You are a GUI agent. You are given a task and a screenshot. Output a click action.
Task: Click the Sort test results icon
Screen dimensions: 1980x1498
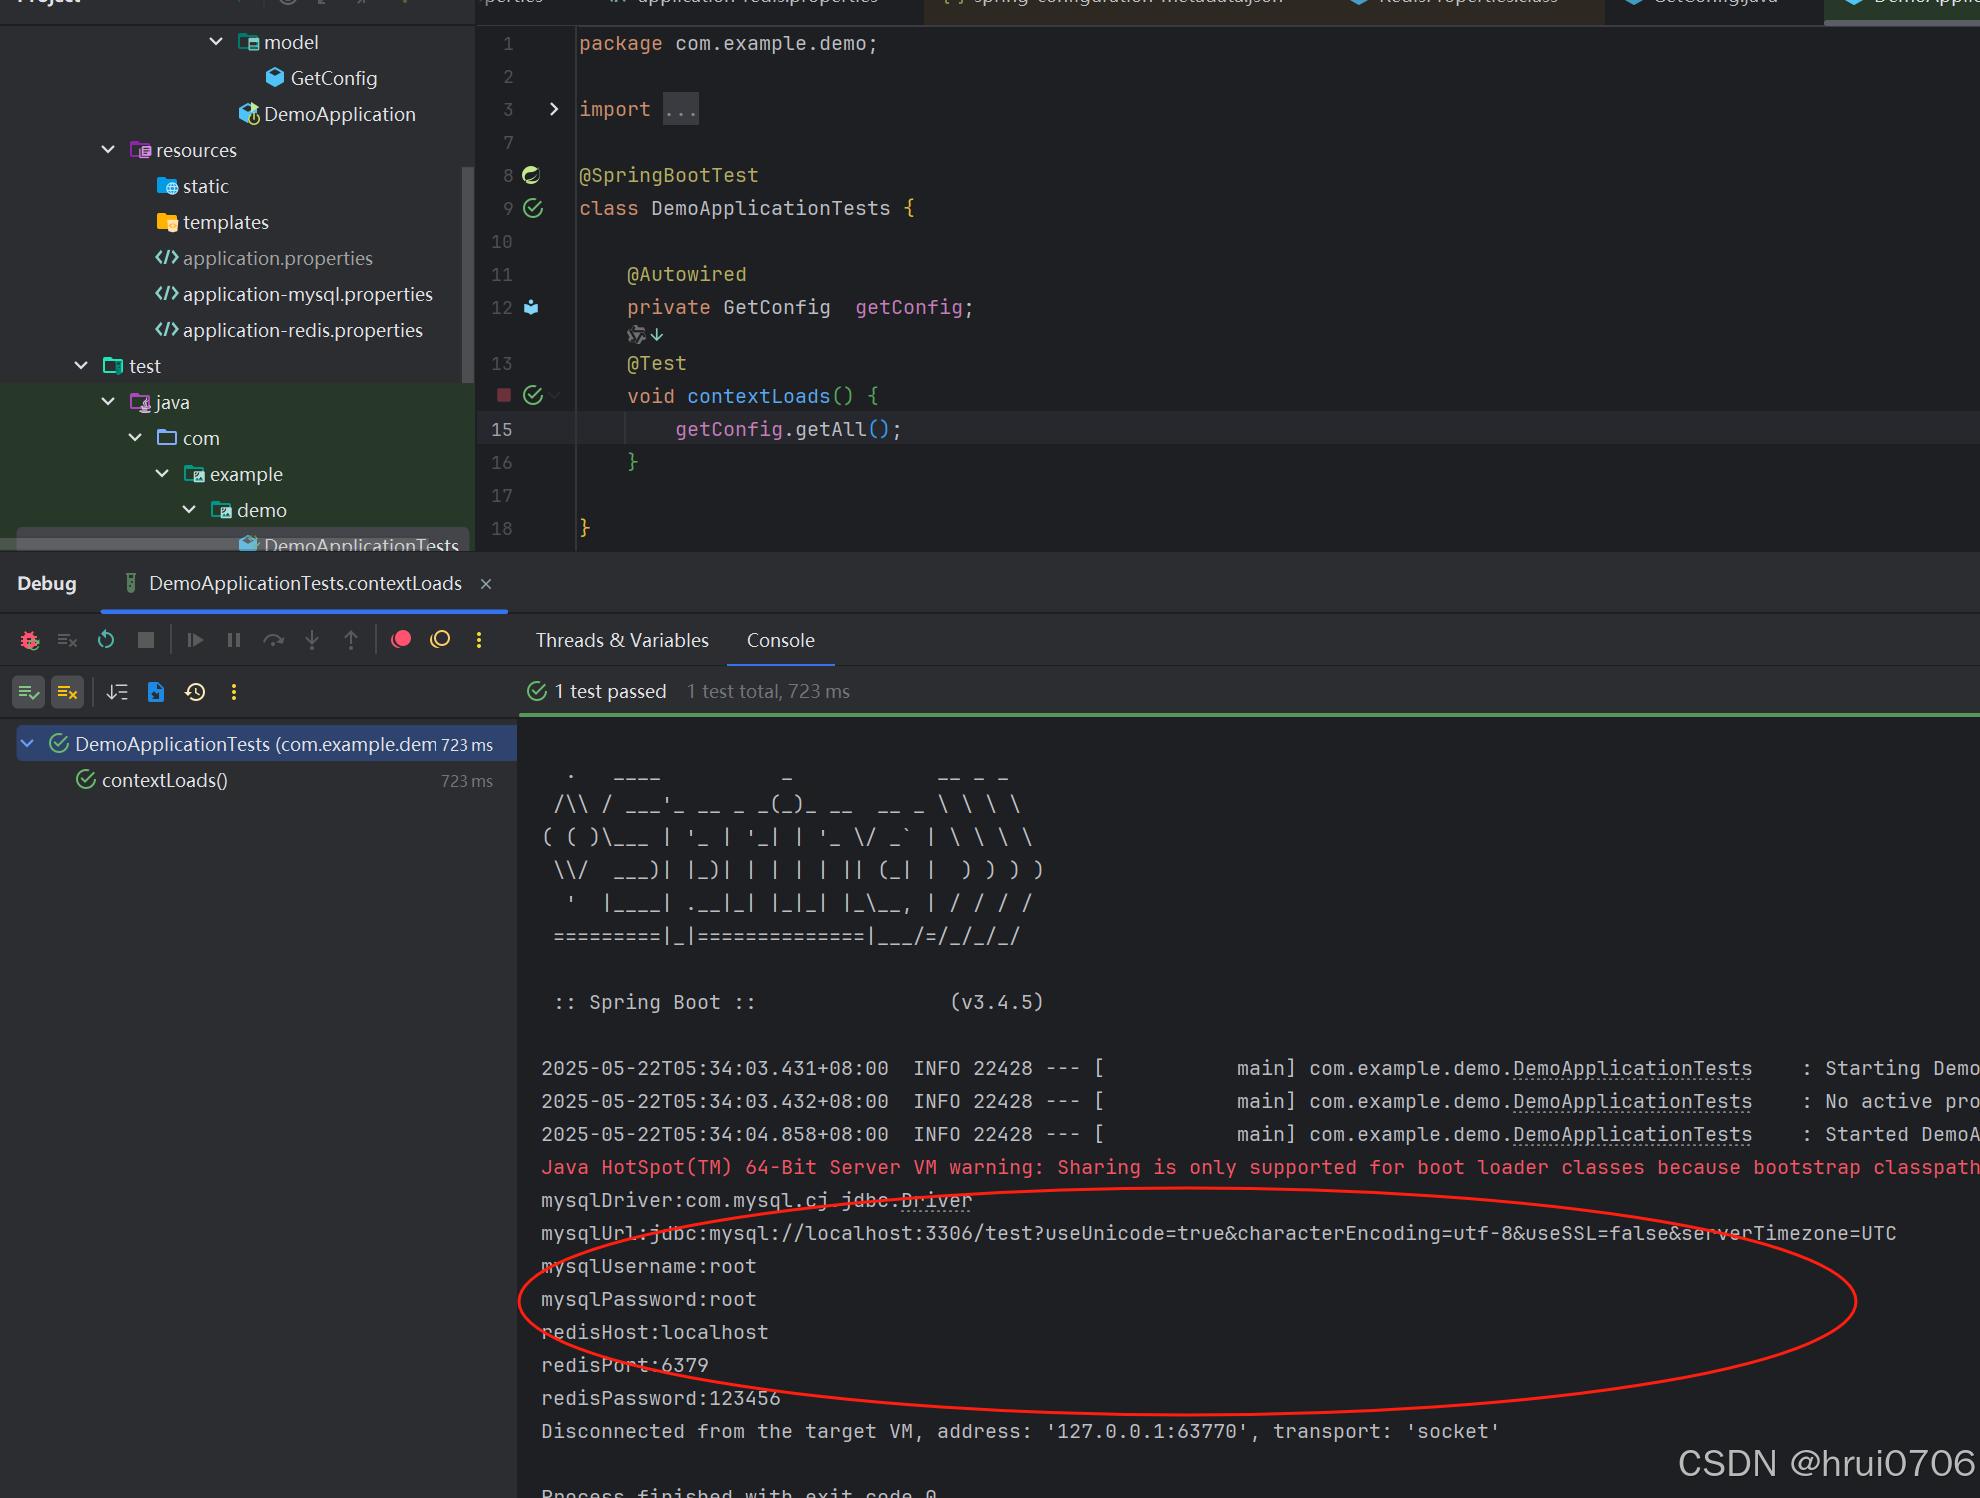tap(117, 692)
